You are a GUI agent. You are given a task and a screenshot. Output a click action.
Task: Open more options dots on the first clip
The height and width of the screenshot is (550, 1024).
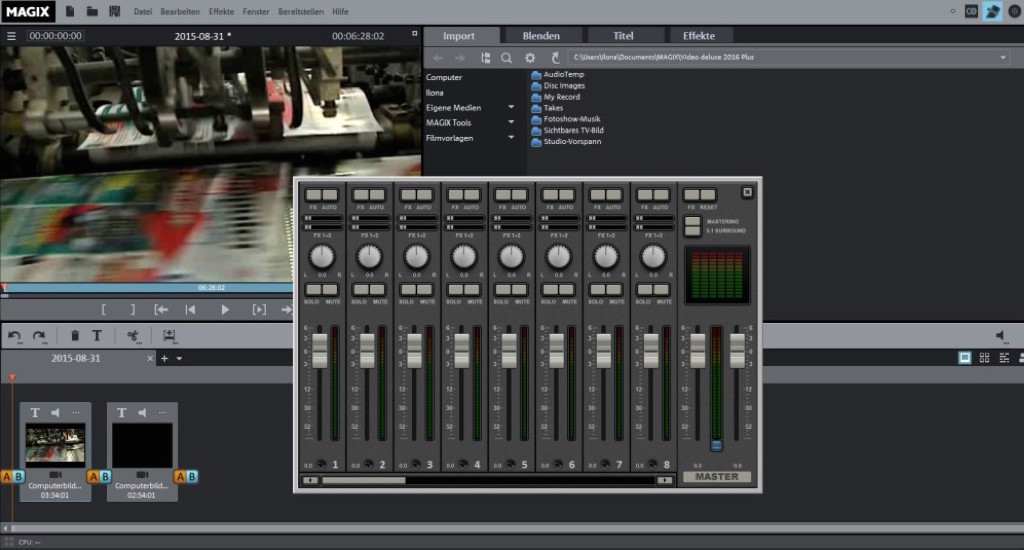click(76, 413)
